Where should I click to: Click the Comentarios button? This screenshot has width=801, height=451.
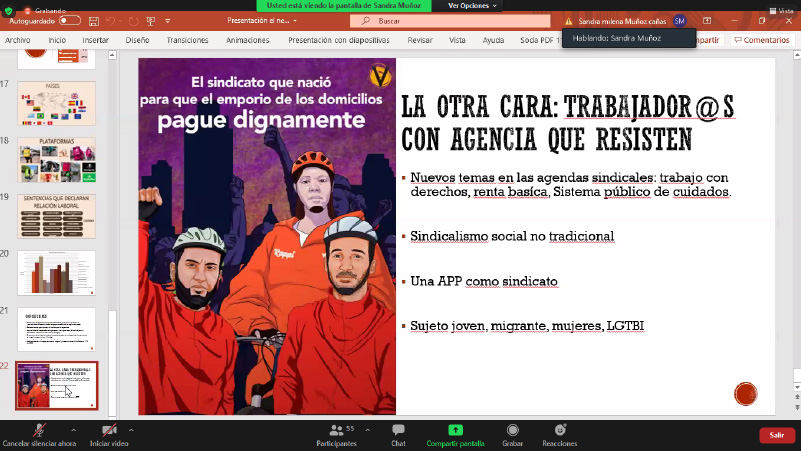click(762, 40)
